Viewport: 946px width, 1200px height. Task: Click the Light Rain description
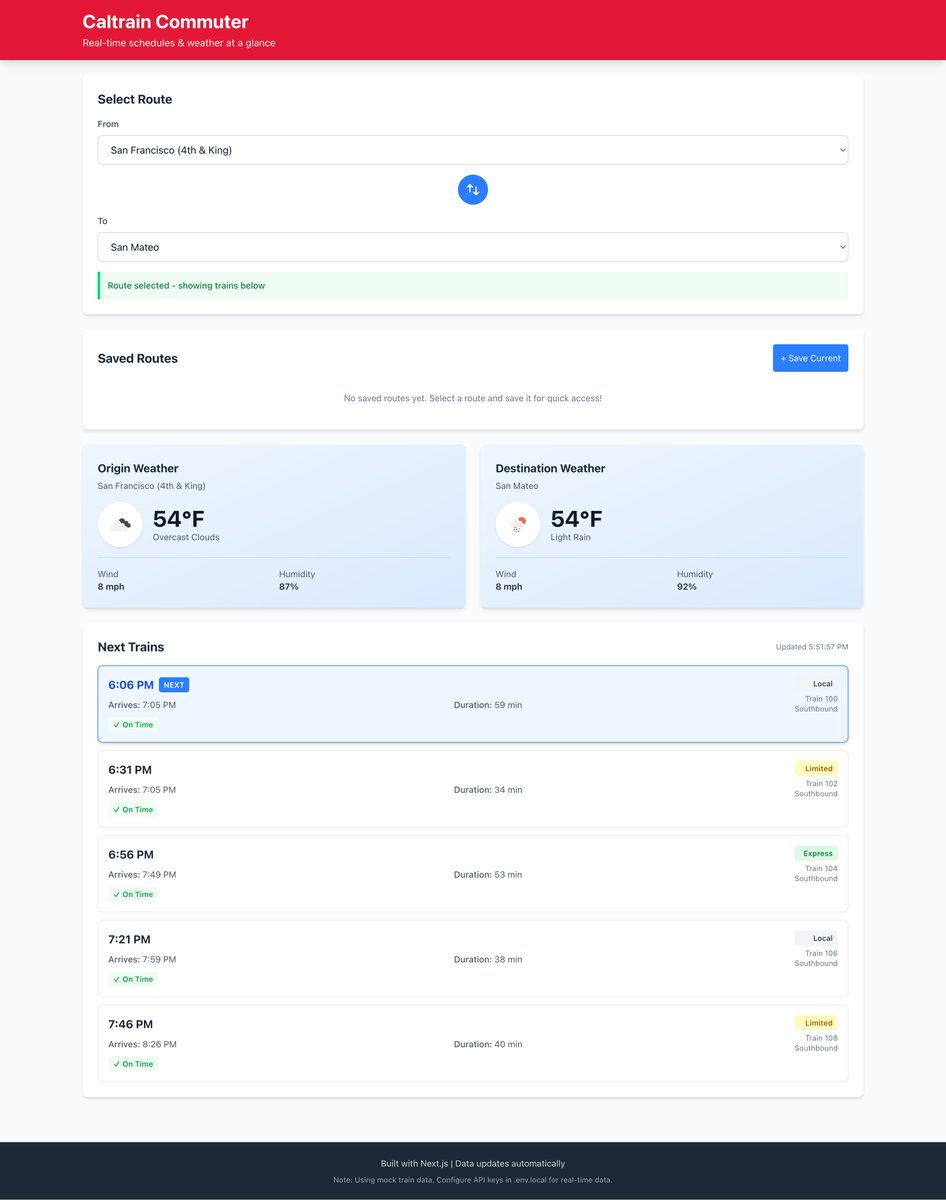pyautogui.click(x=572, y=538)
